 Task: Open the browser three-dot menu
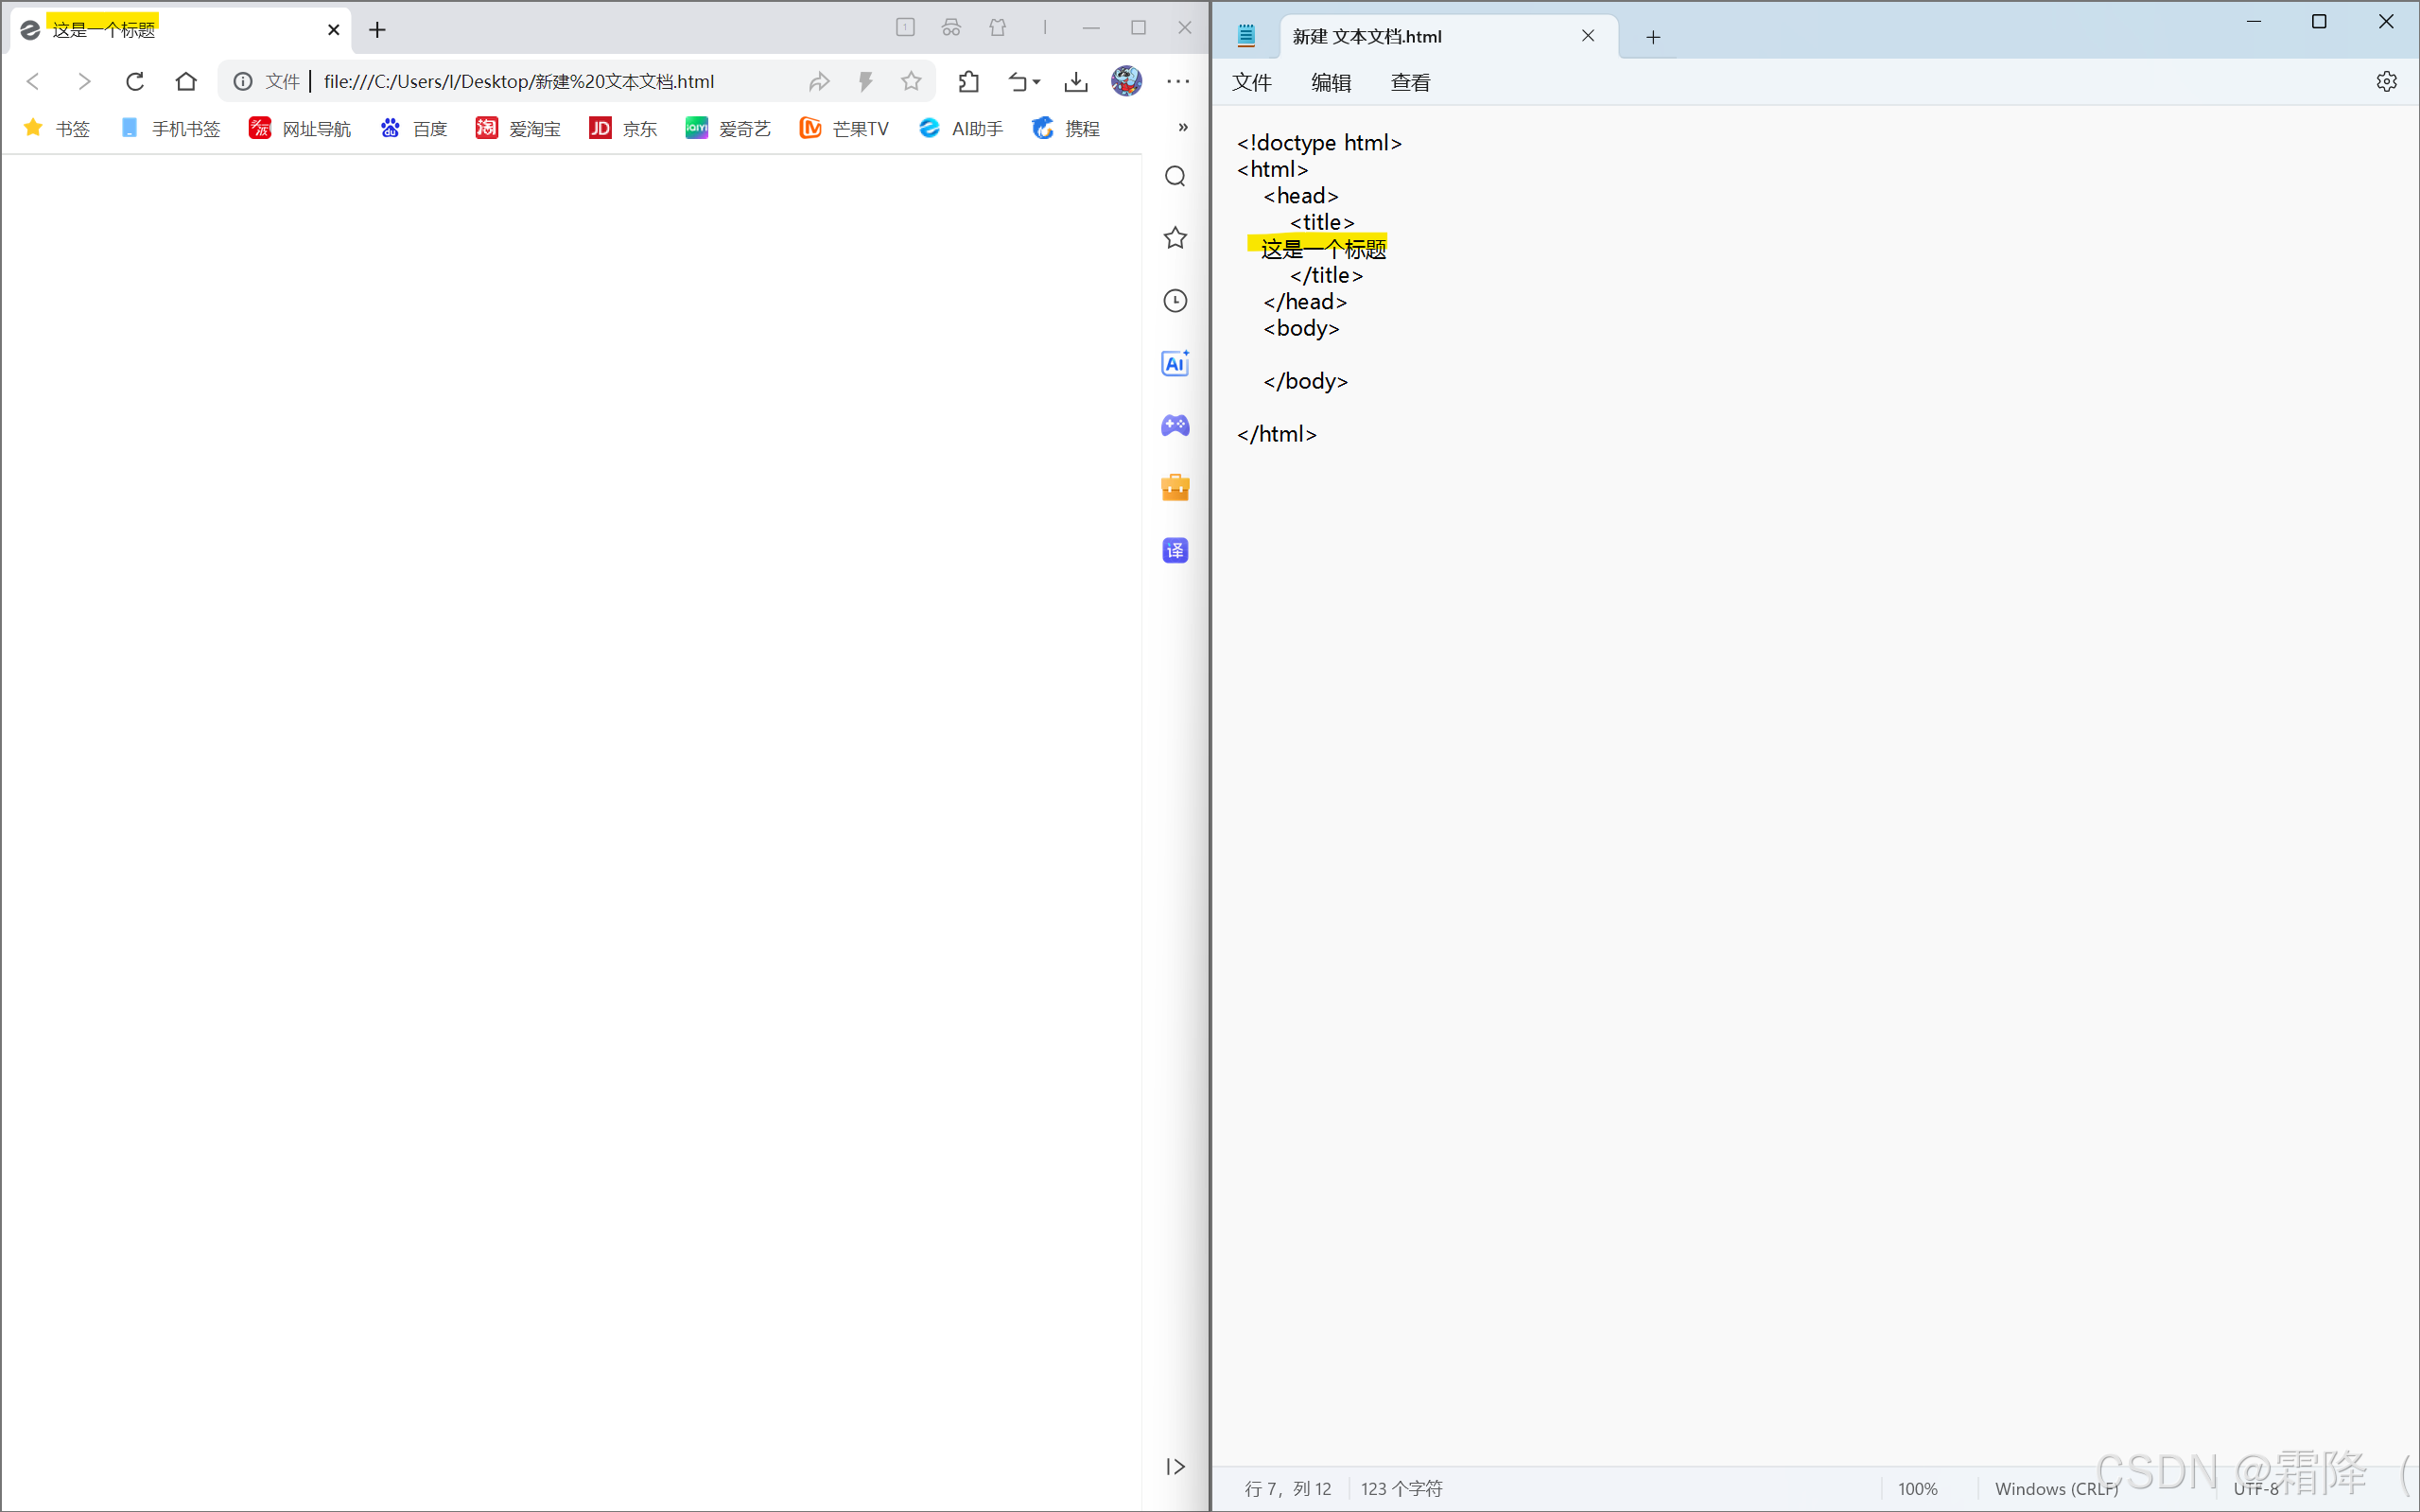[x=1178, y=82]
